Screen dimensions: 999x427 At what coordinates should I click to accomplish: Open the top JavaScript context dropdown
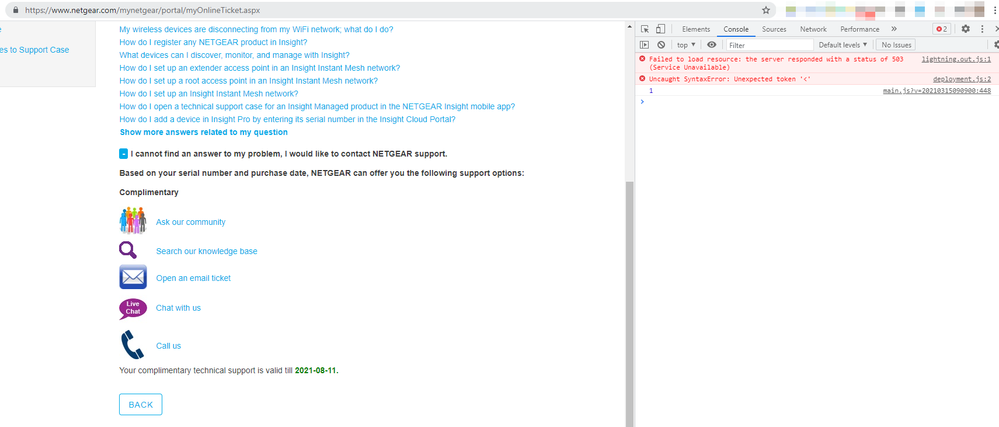click(x=686, y=45)
